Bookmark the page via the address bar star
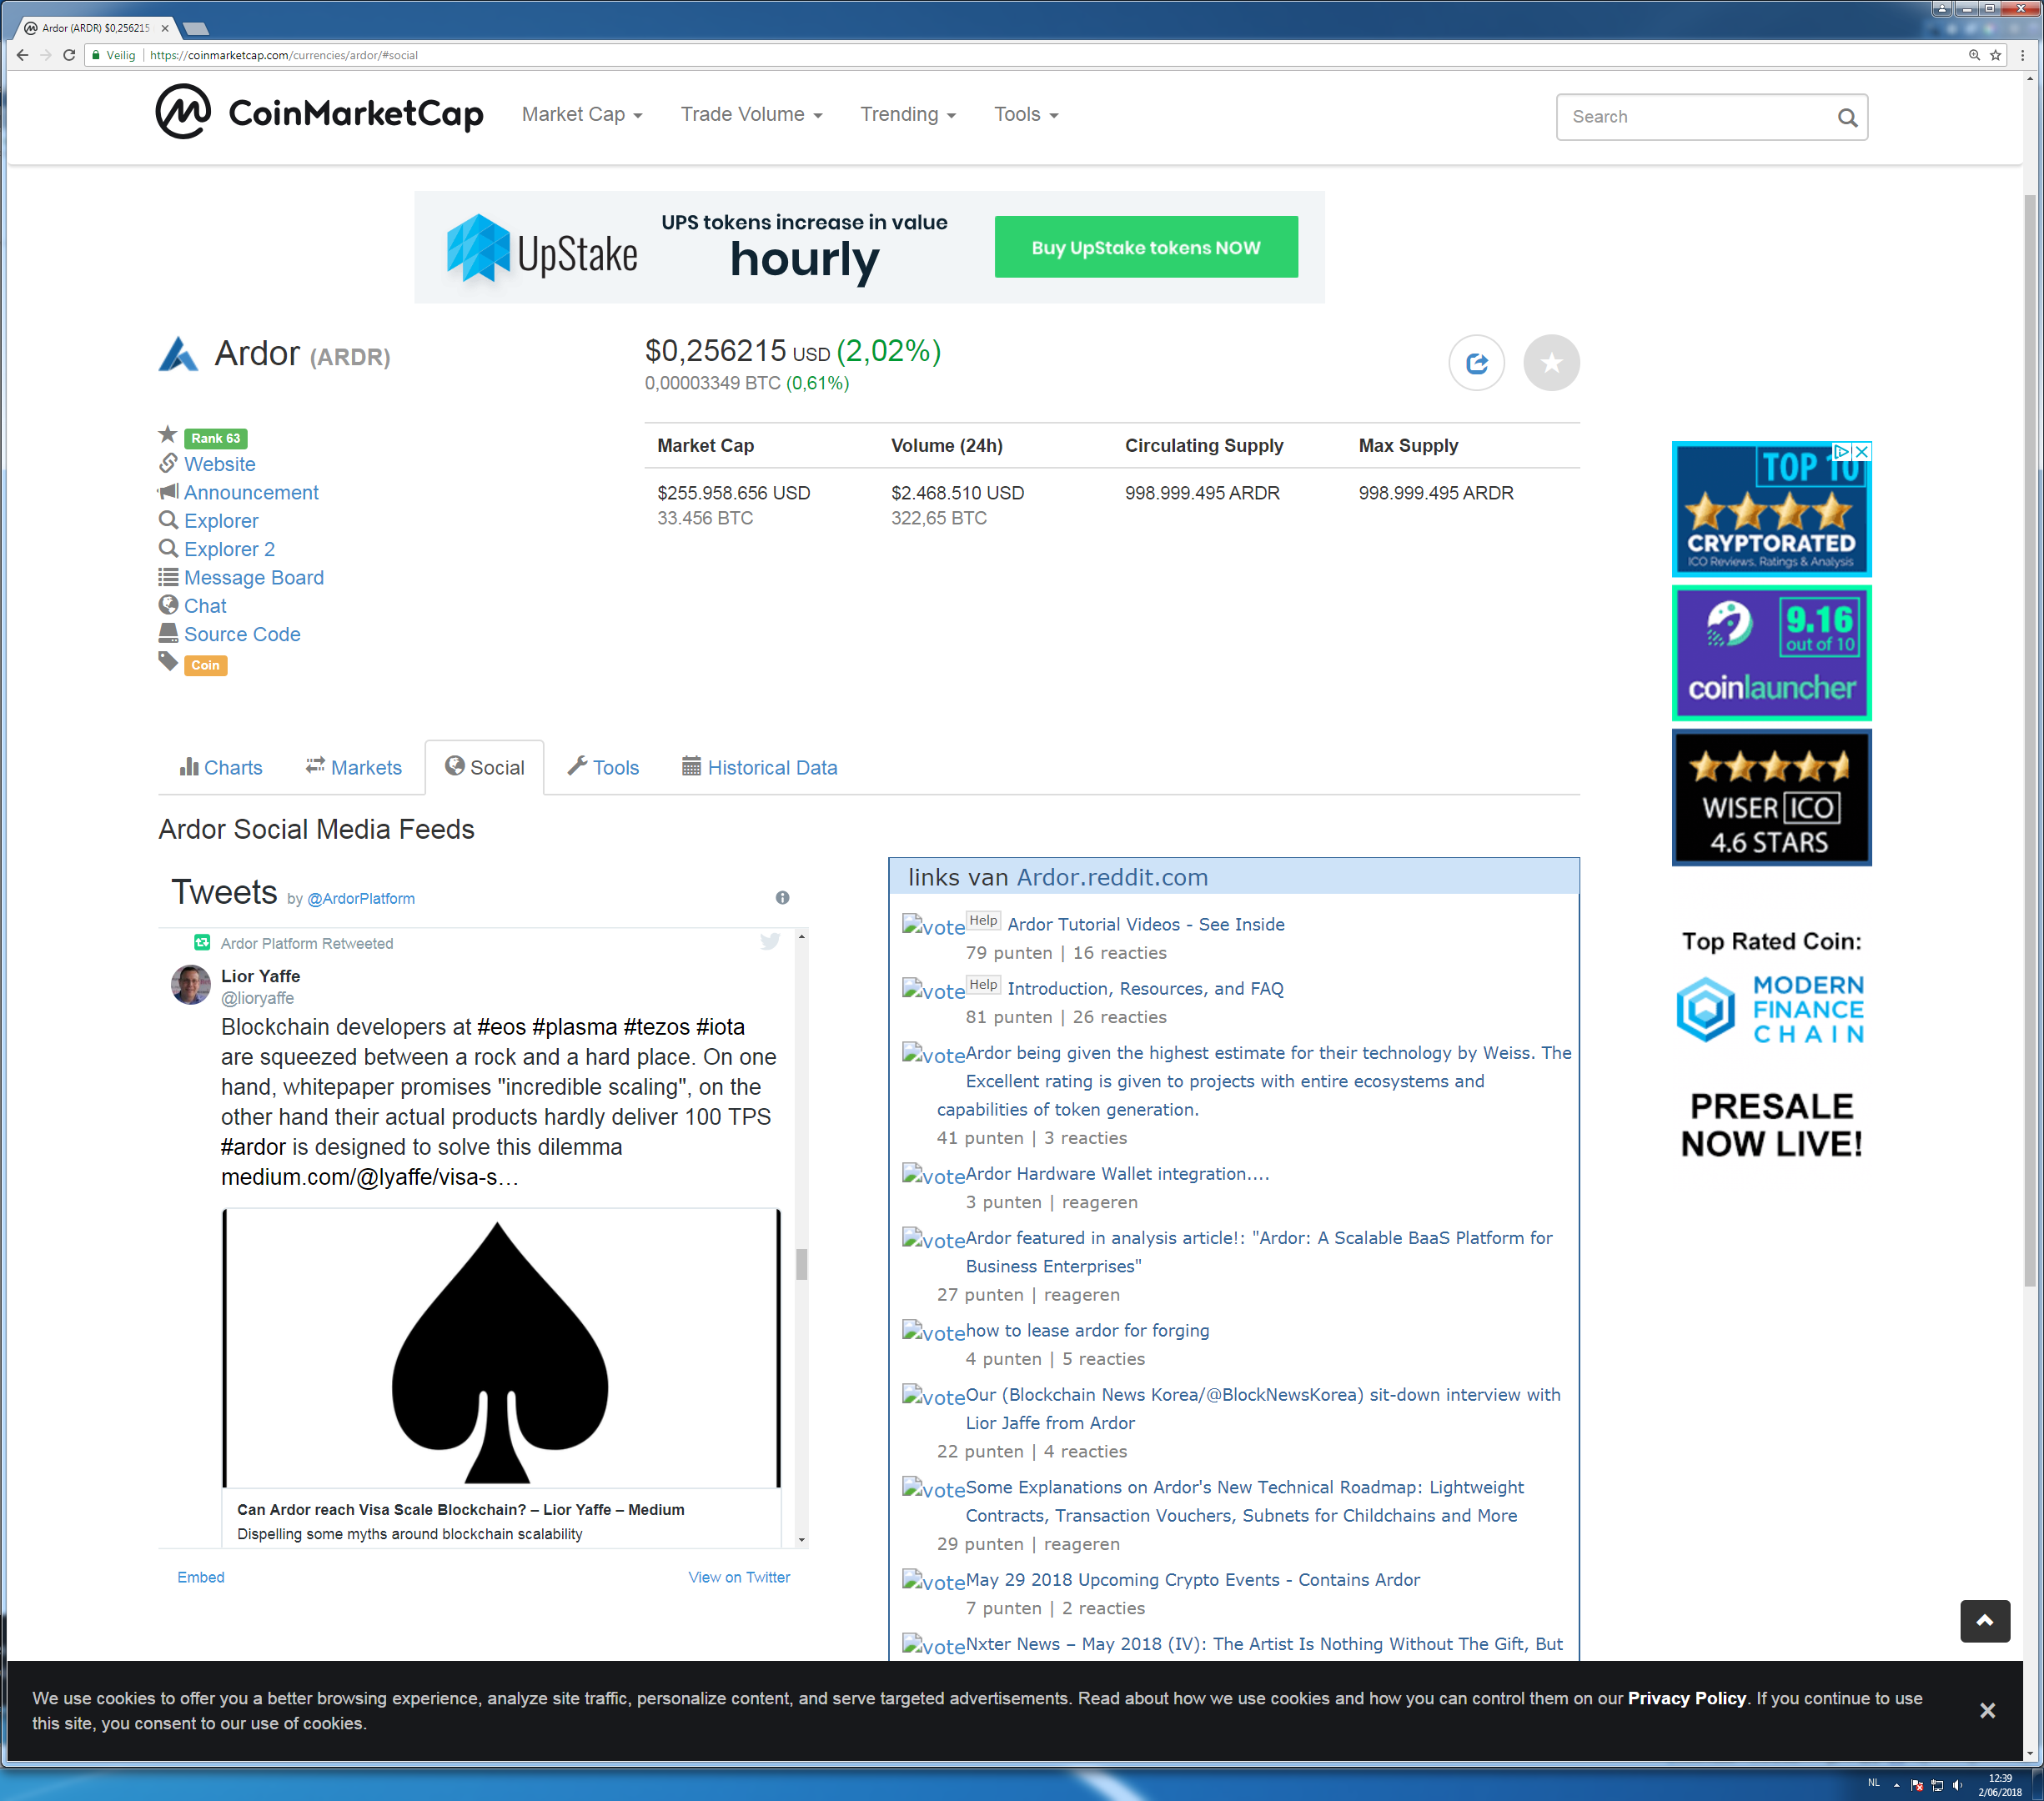 click(x=1996, y=55)
